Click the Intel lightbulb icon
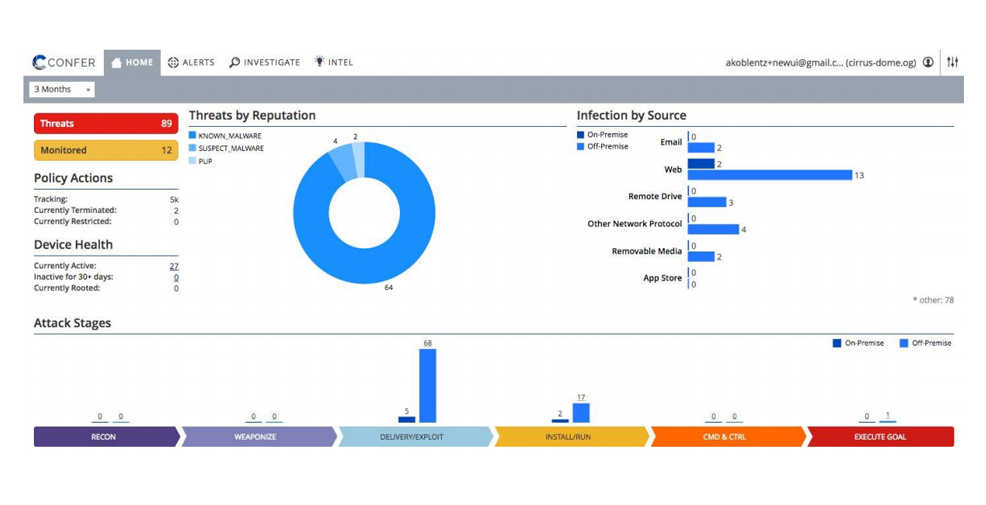 point(319,62)
